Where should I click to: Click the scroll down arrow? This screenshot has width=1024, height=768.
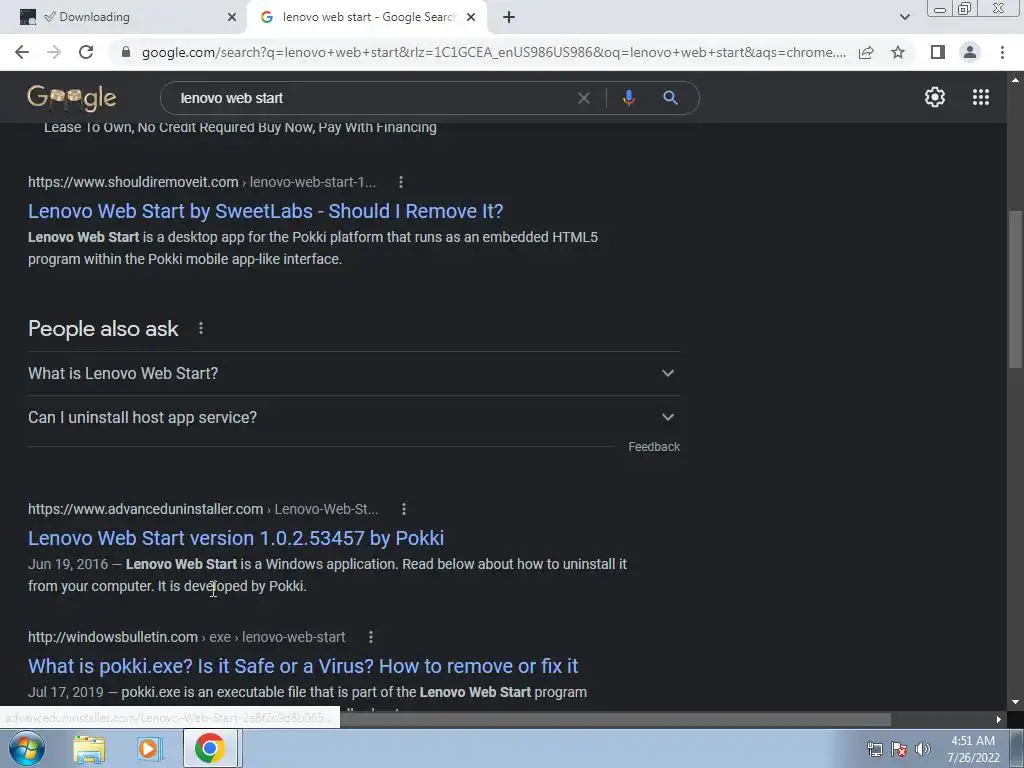[1015, 702]
